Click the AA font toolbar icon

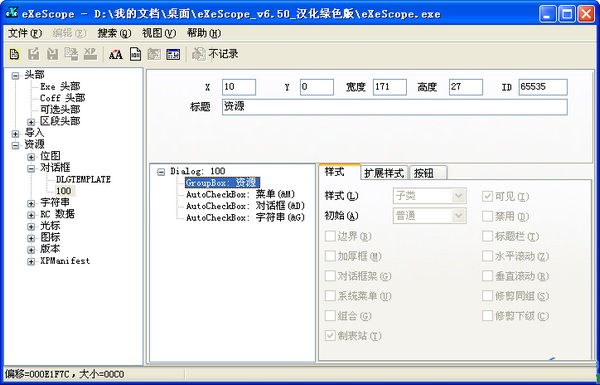pos(116,54)
